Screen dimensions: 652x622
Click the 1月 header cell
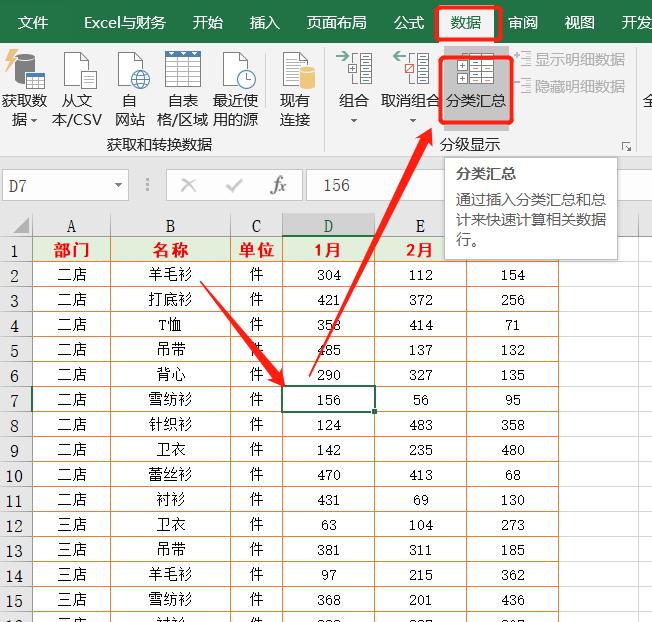(x=328, y=249)
